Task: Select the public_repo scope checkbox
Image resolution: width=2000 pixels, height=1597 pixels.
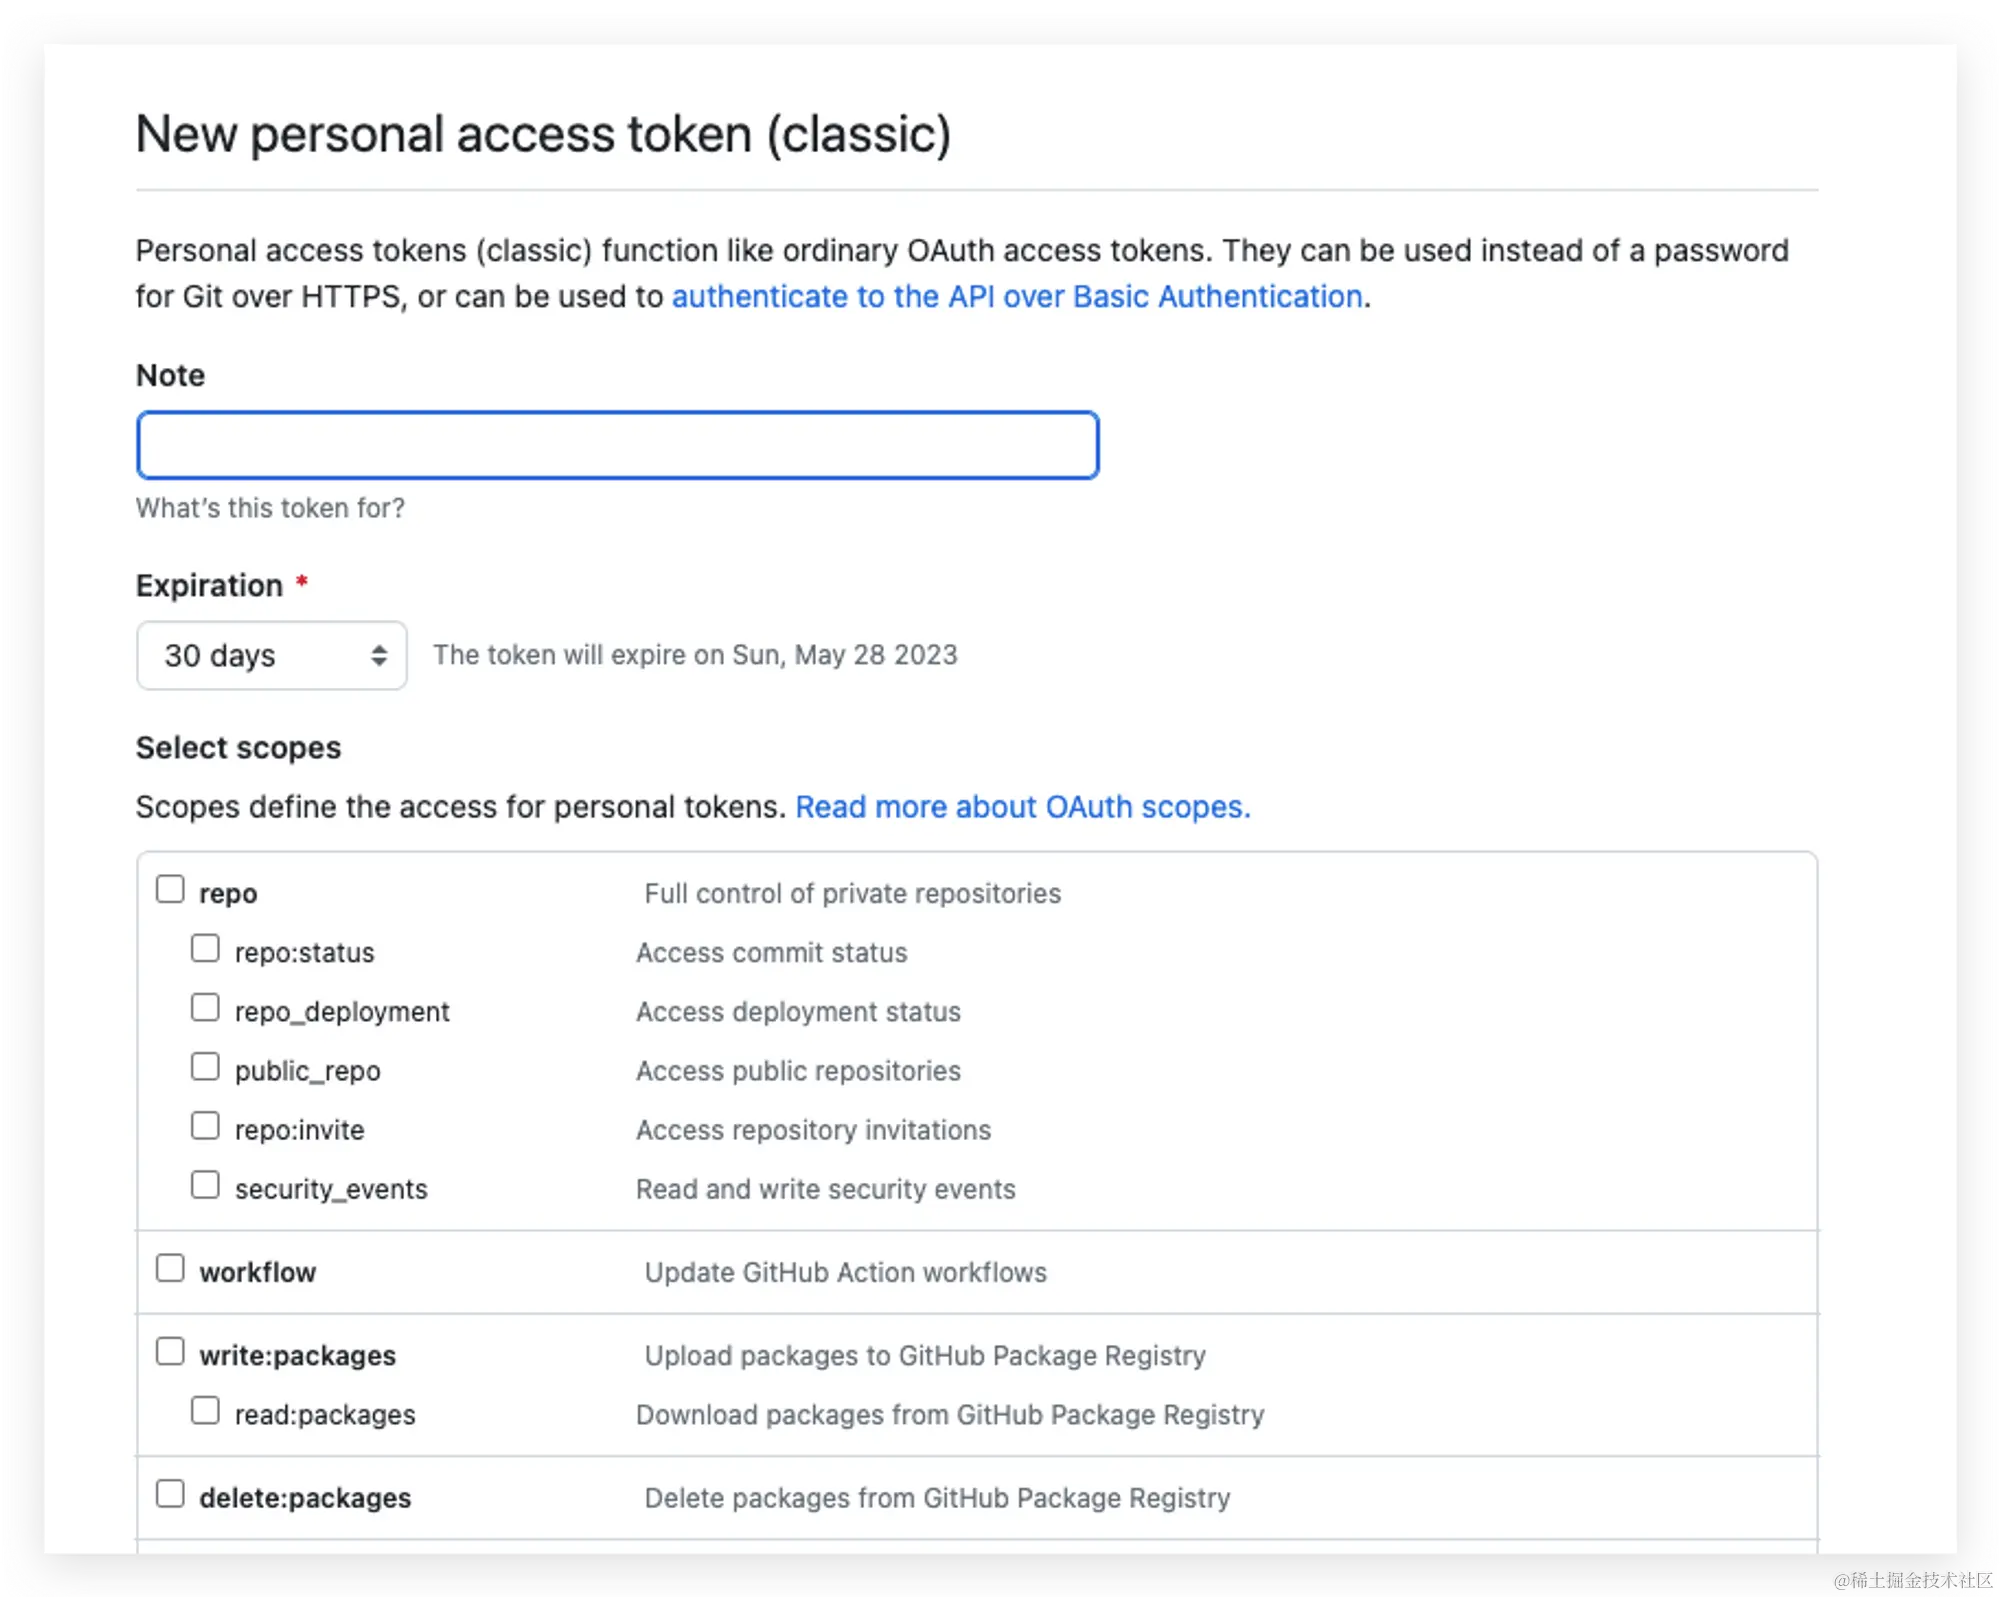Action: (x=205, y=1066)
